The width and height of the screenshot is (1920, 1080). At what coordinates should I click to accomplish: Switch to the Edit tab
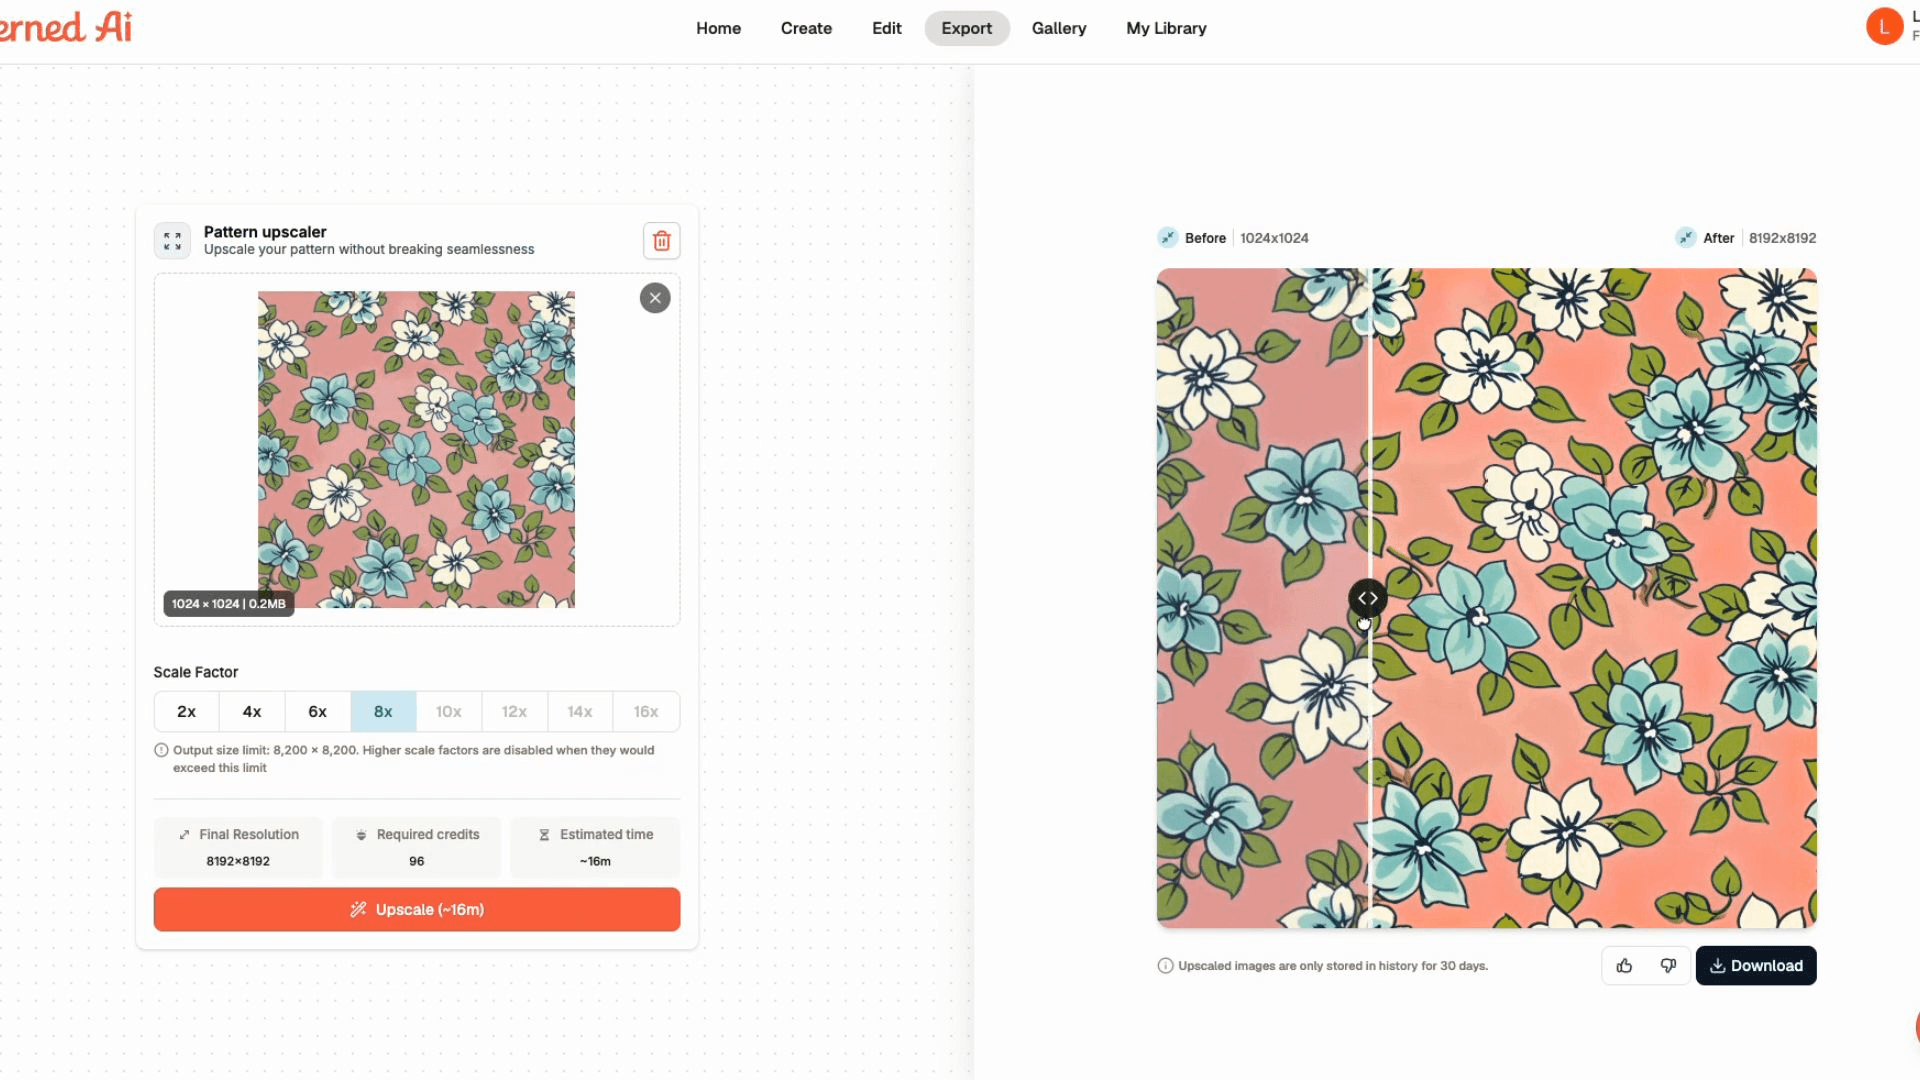tap(886, 28)
